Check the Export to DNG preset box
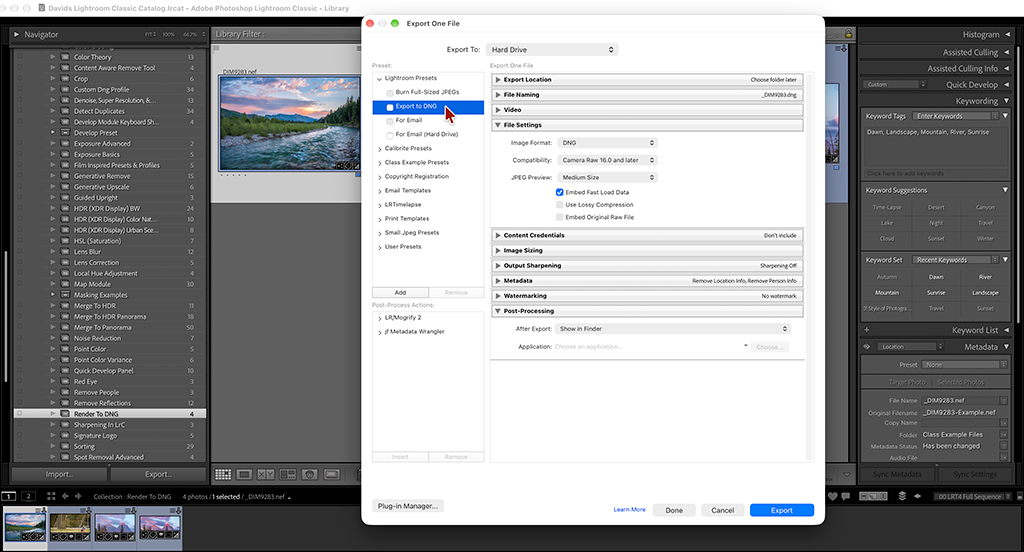Screen dimensions: 1024x552 click(x=390, y=107)
